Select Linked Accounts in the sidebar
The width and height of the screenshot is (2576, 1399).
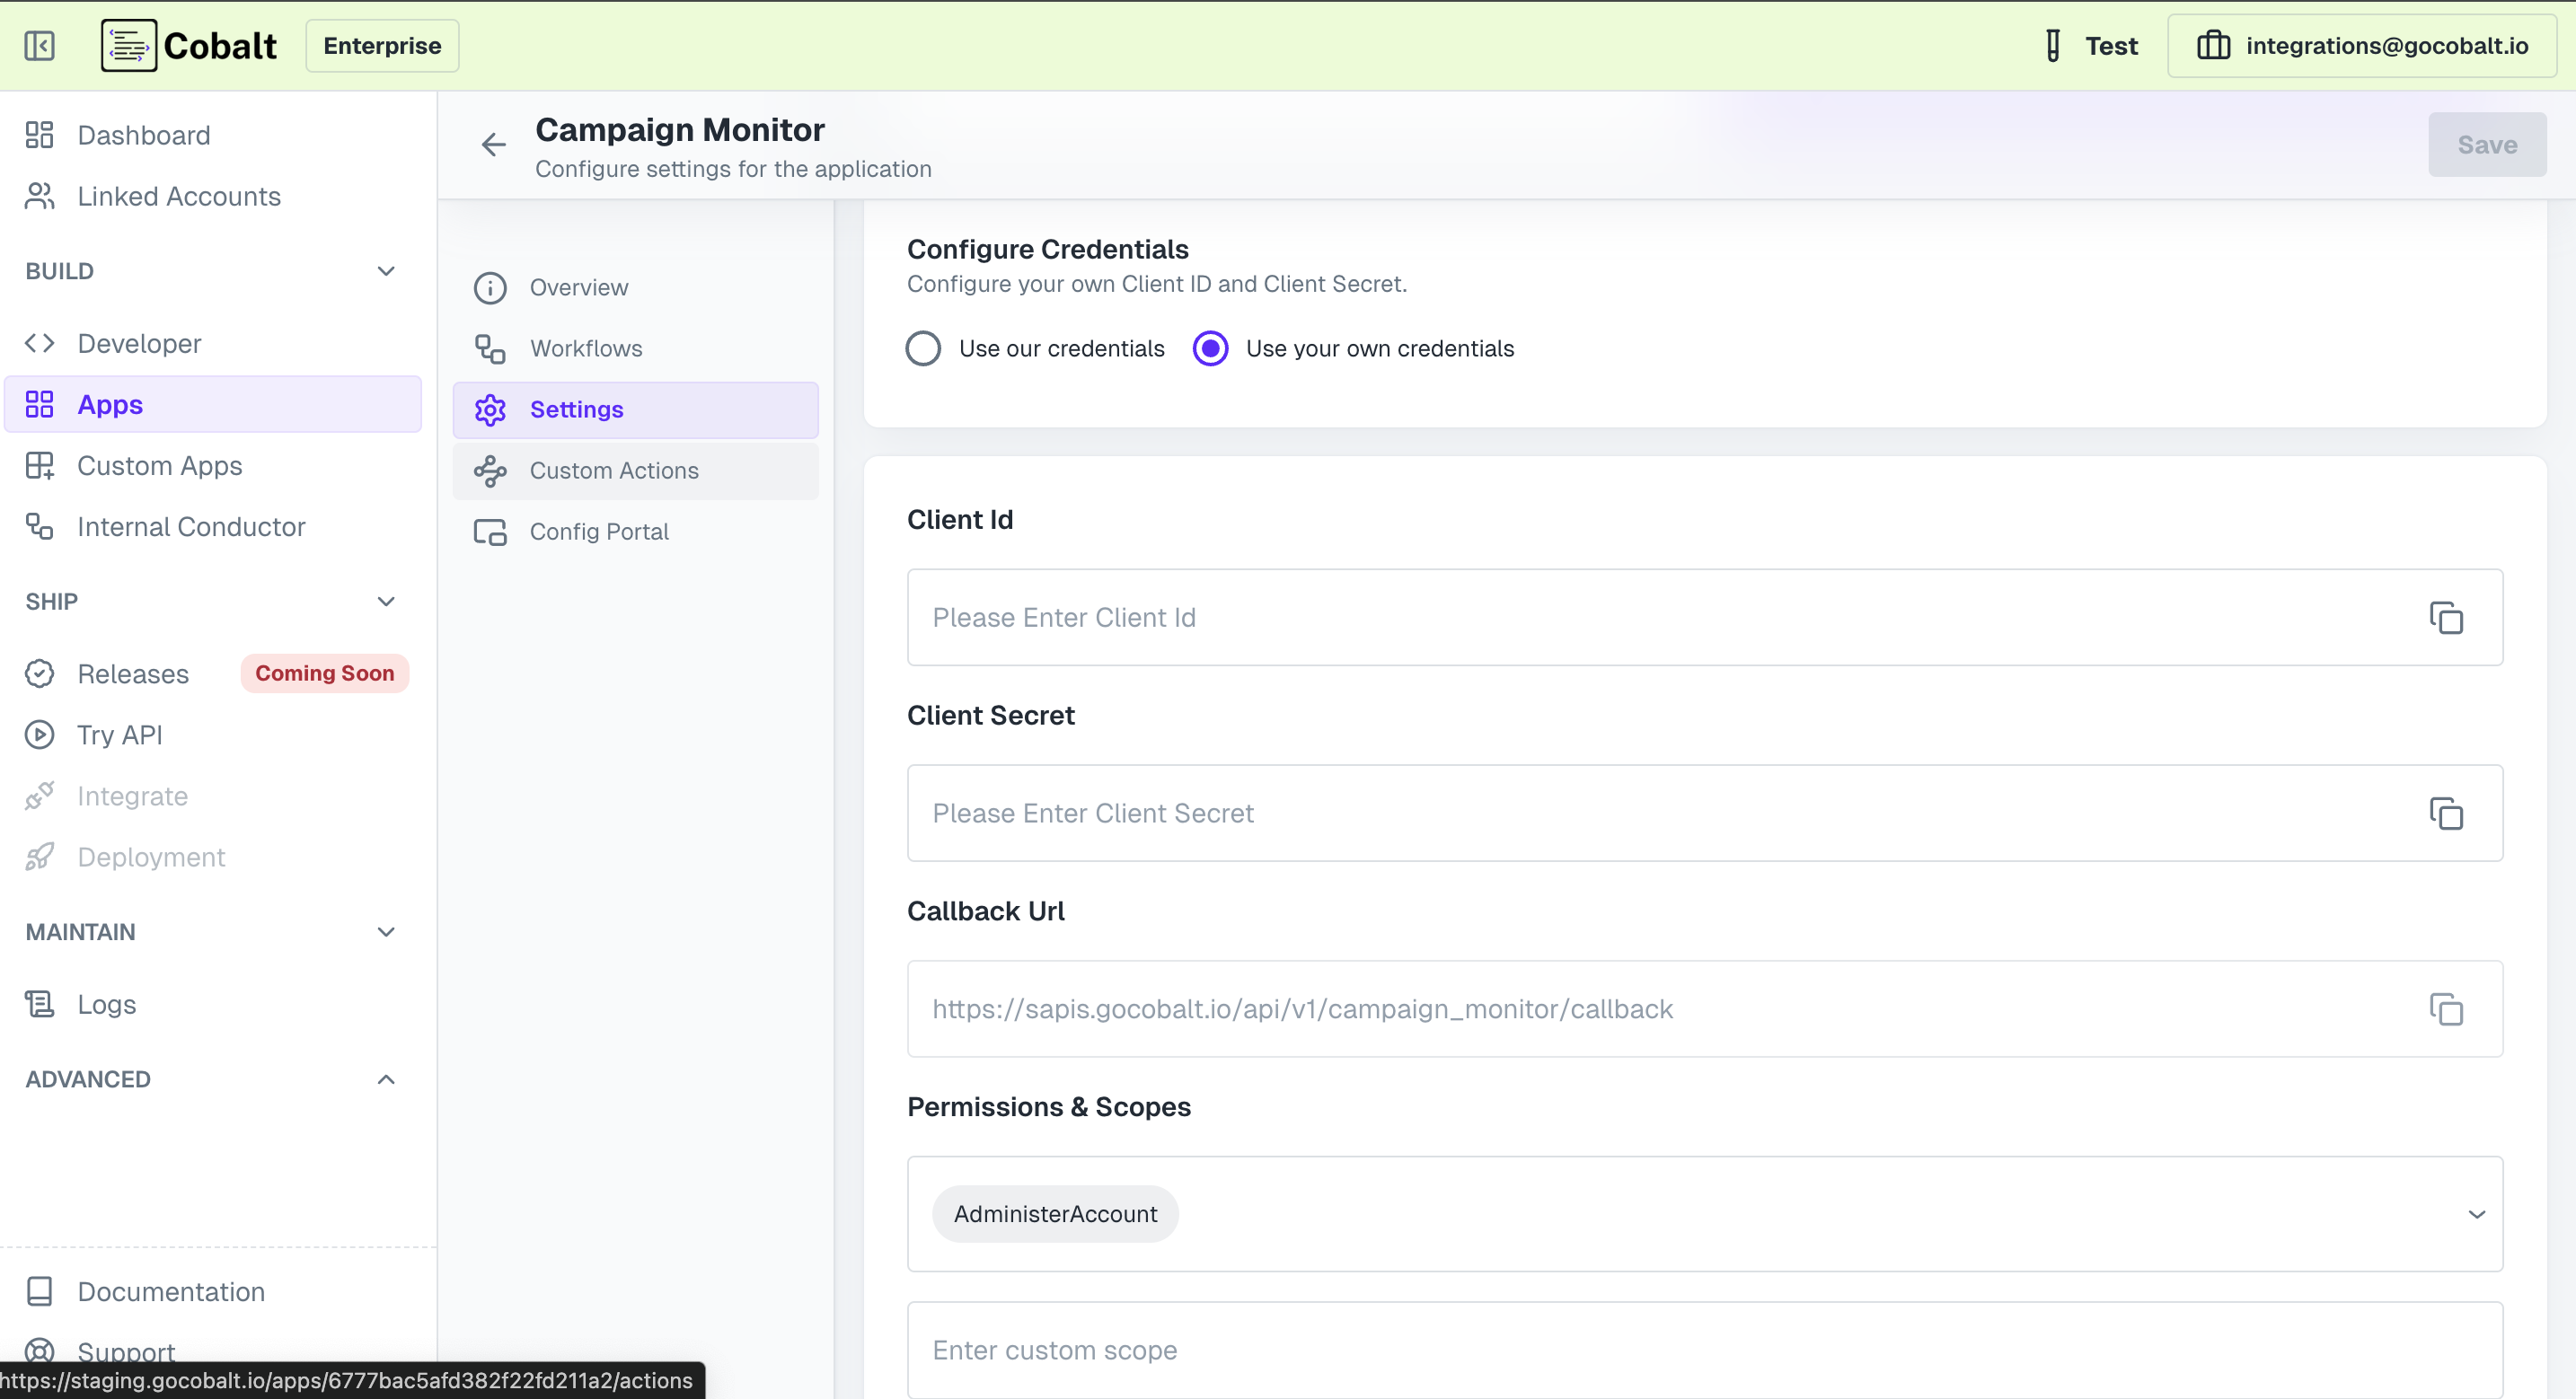(178, 196)
